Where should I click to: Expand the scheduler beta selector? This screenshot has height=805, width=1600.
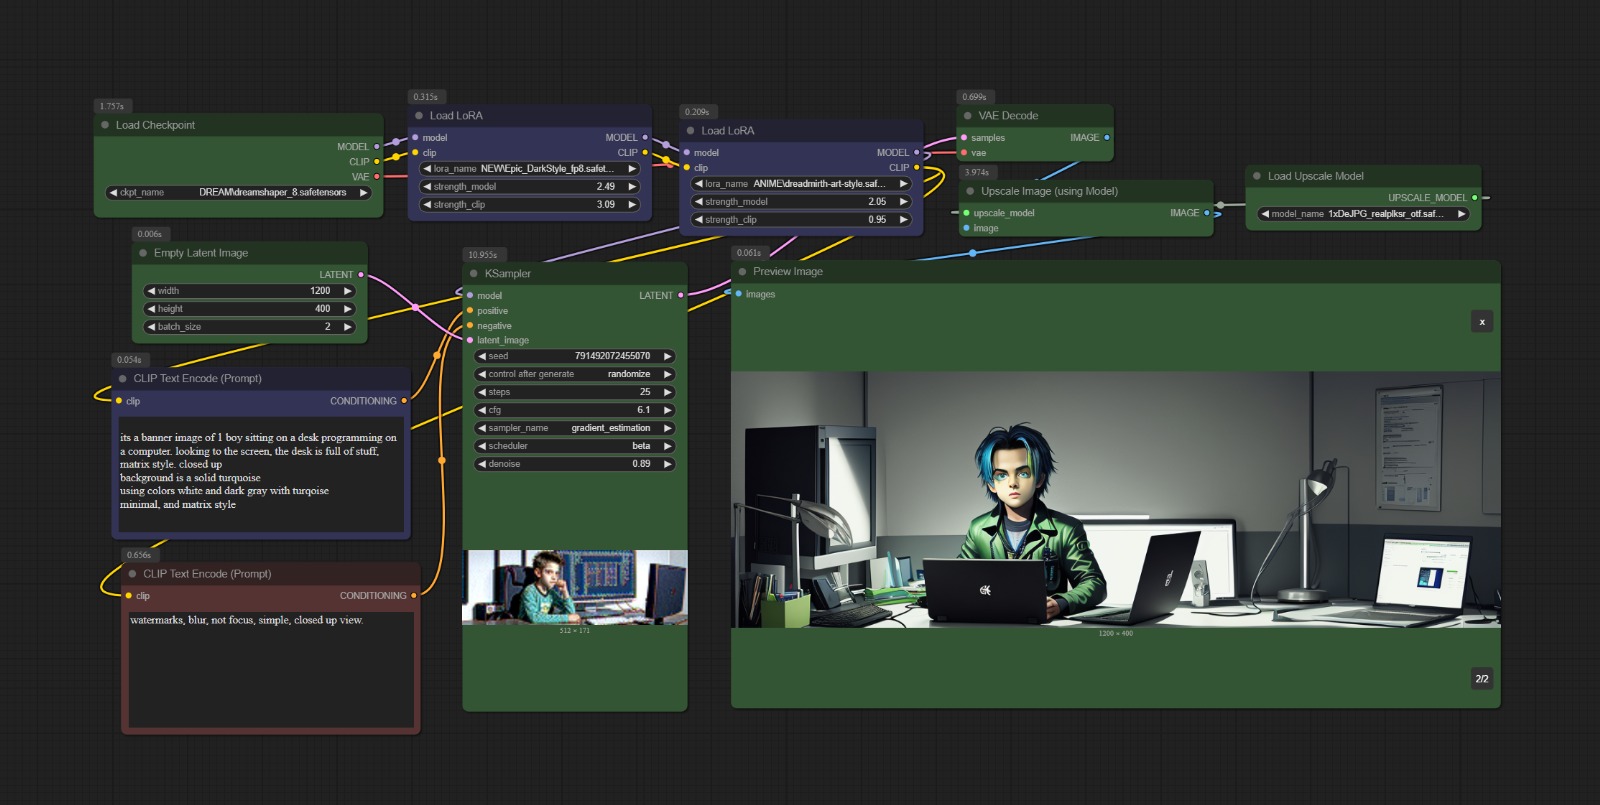[574, 446]
